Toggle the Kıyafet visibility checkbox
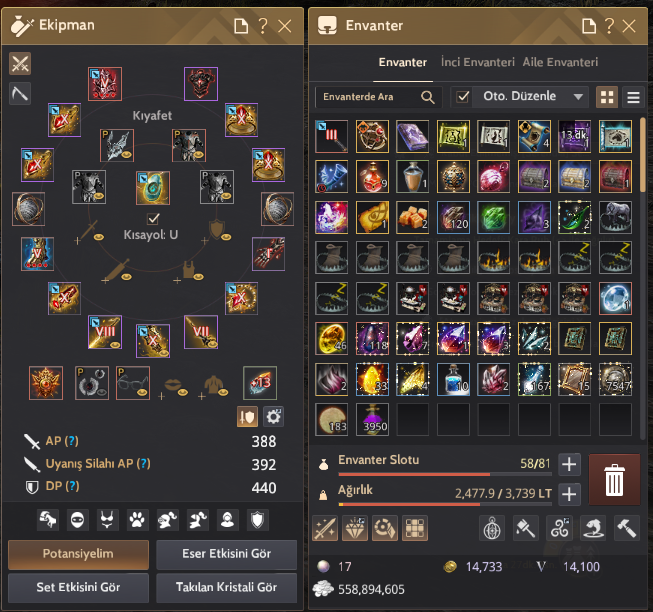The image size is (653, 612). [x=153, y=219]
